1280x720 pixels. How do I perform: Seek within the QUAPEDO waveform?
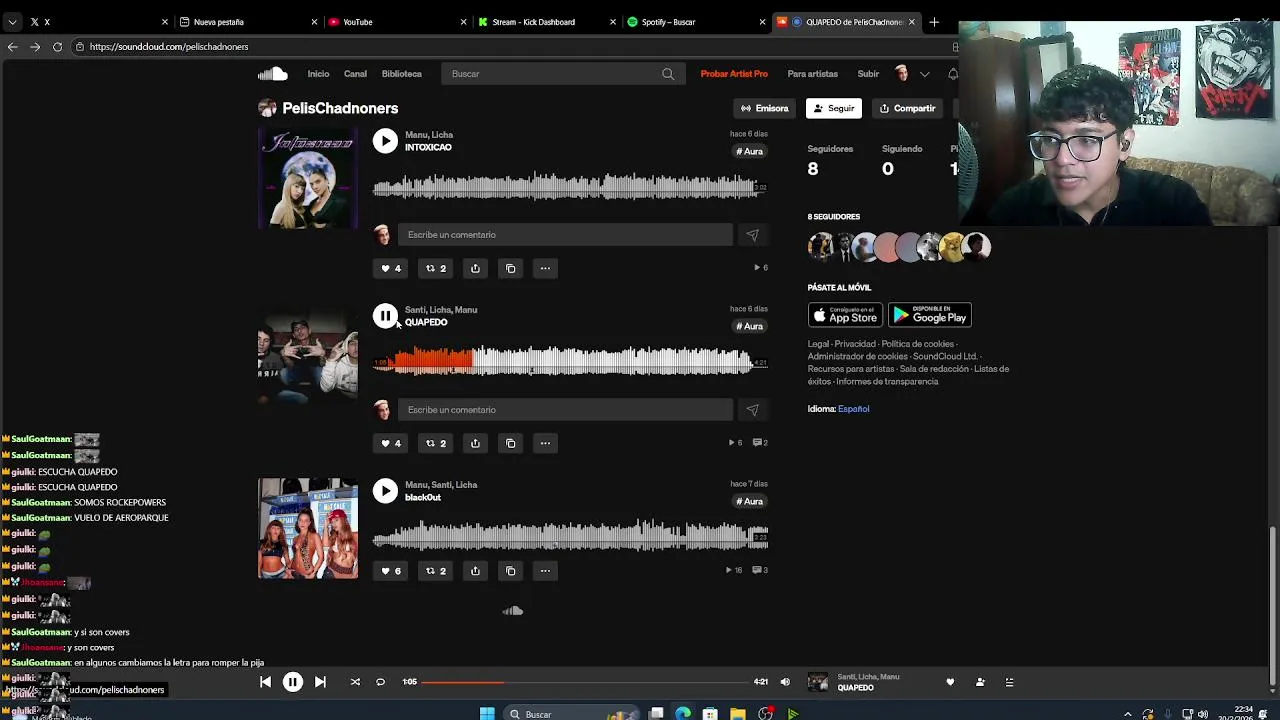(570, 361)
